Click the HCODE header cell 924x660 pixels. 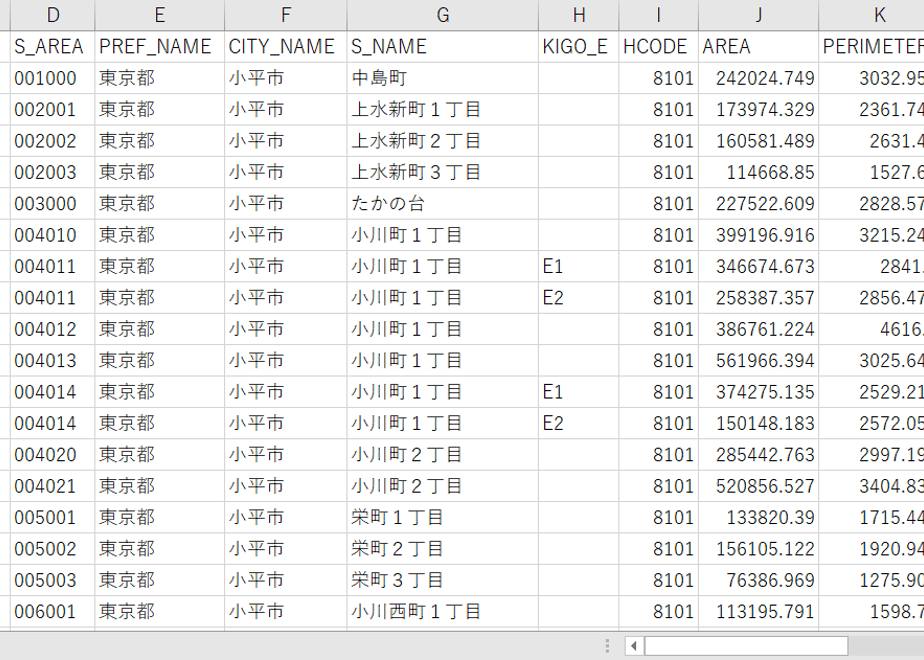pos(658,47)
